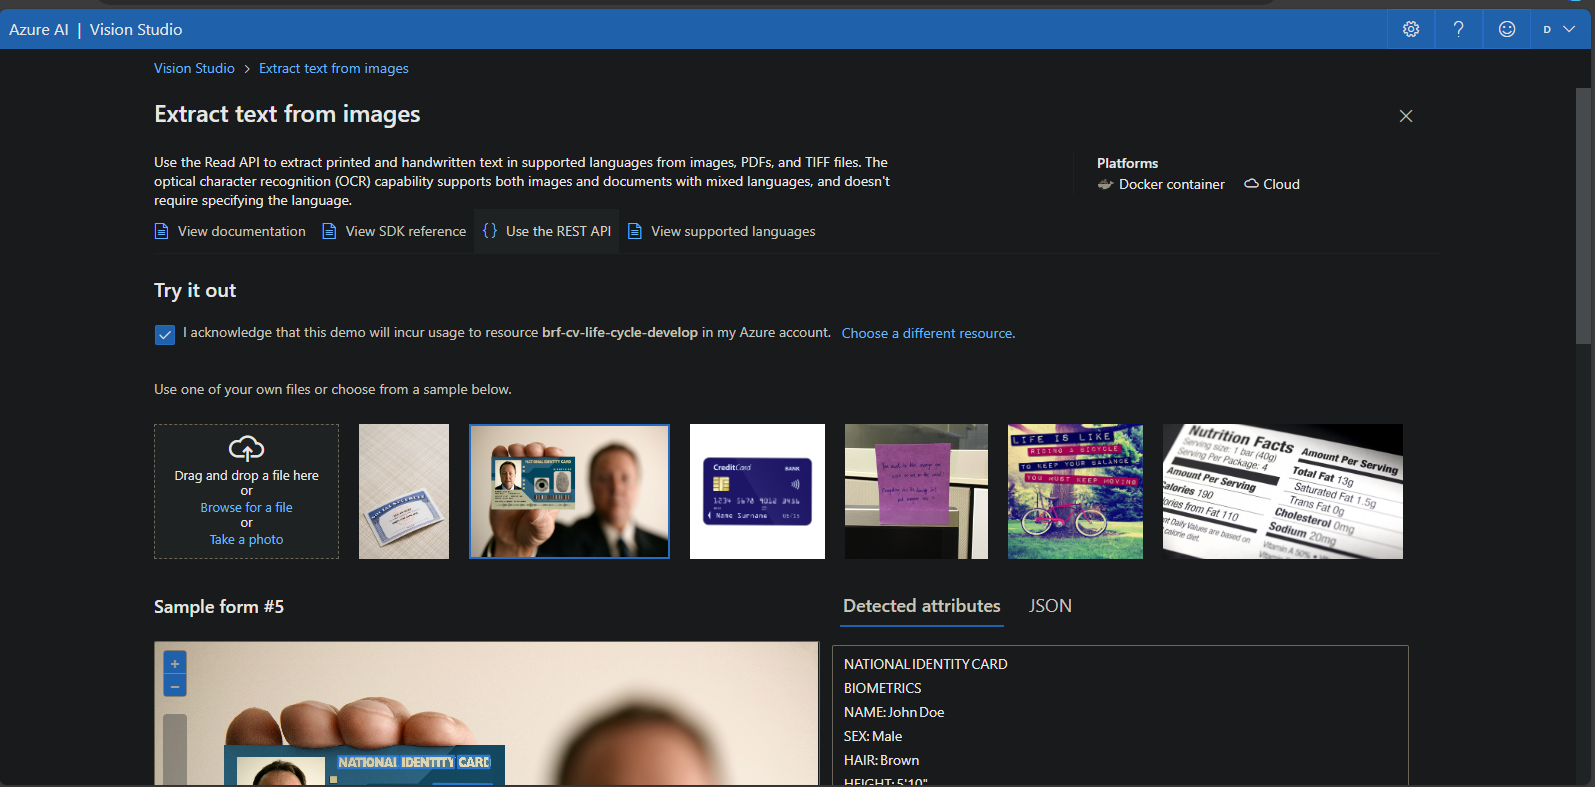This screenshot has width=1595, height=787.
Task: Select the Nutrition Facts sample image
Action: 1283,491
